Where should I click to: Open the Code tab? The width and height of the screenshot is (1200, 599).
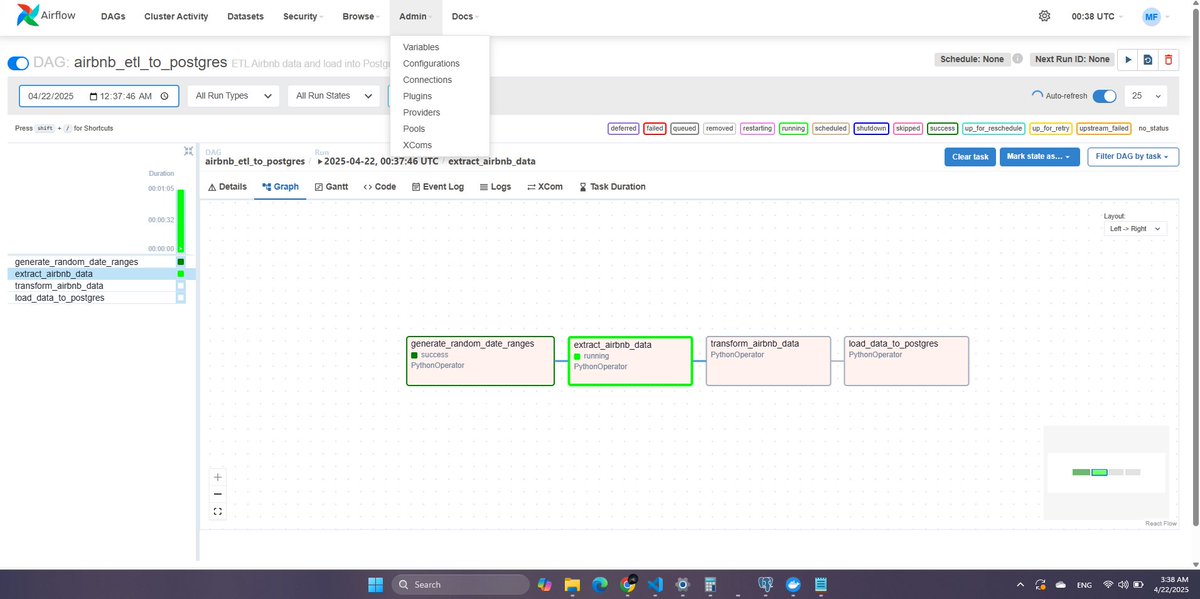click(380, 187)
